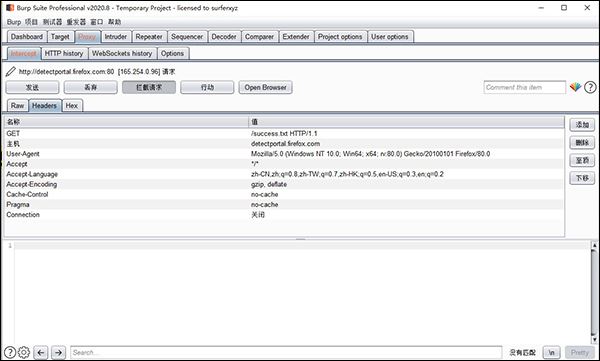Image resolution: width=600 pixels, height=361 pixels.
Task: Toggle the Pretty formatting button
Action: click(580, 352)
